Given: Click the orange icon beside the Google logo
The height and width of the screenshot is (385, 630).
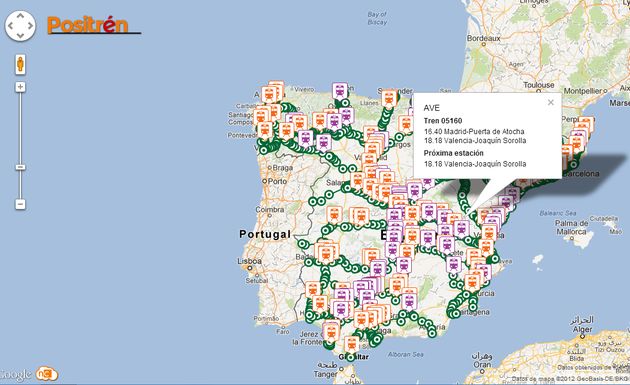Looking at the screenshot, I should pos(47,375).
